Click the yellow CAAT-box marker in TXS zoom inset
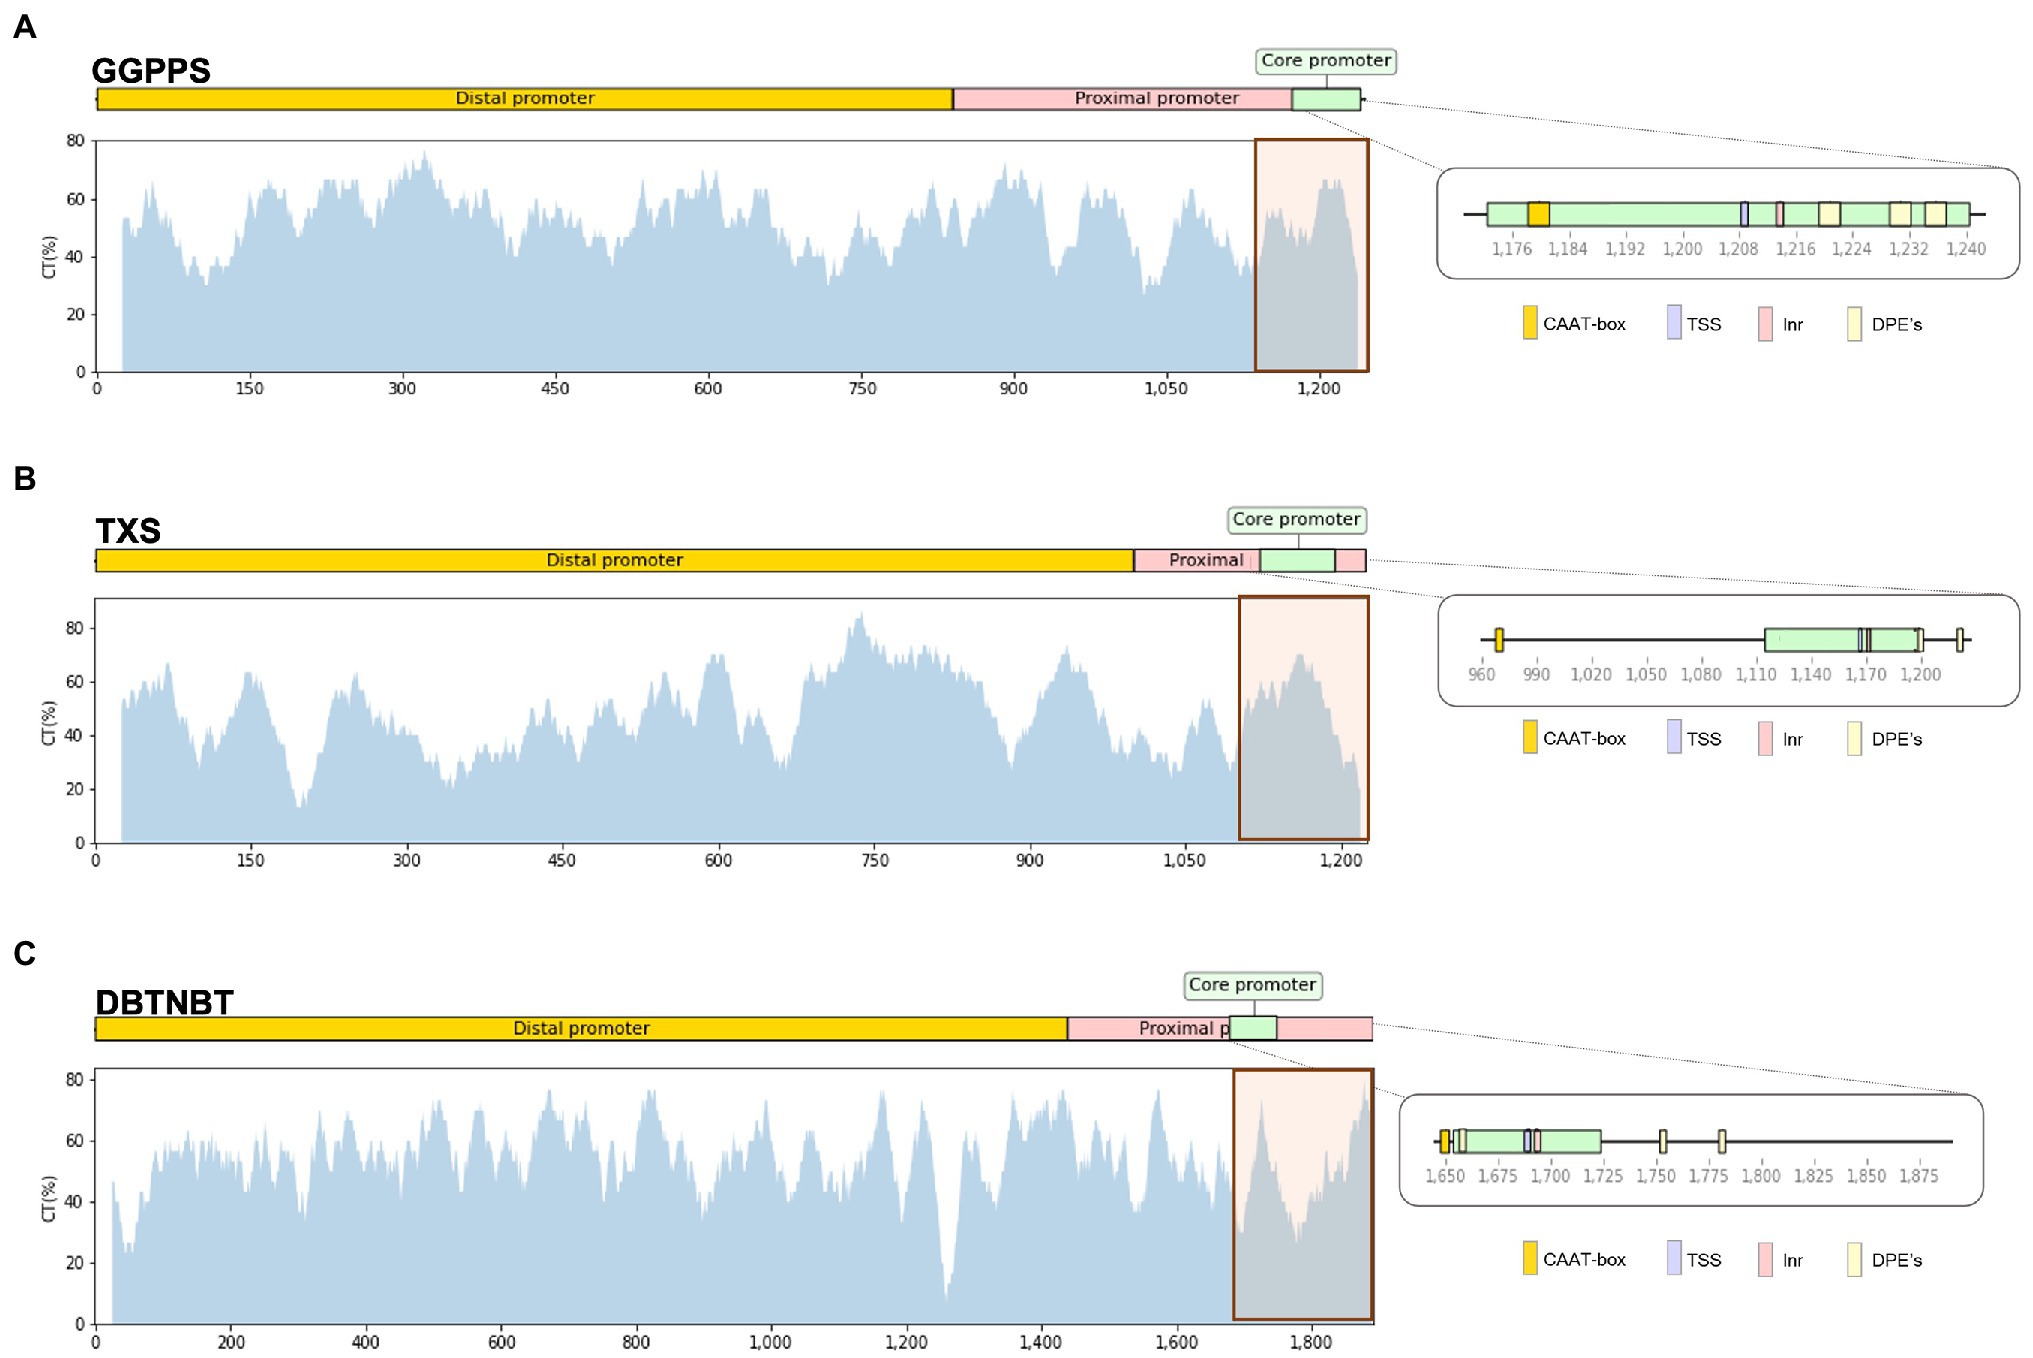 pyautogui.click(x=1499, y=640)
